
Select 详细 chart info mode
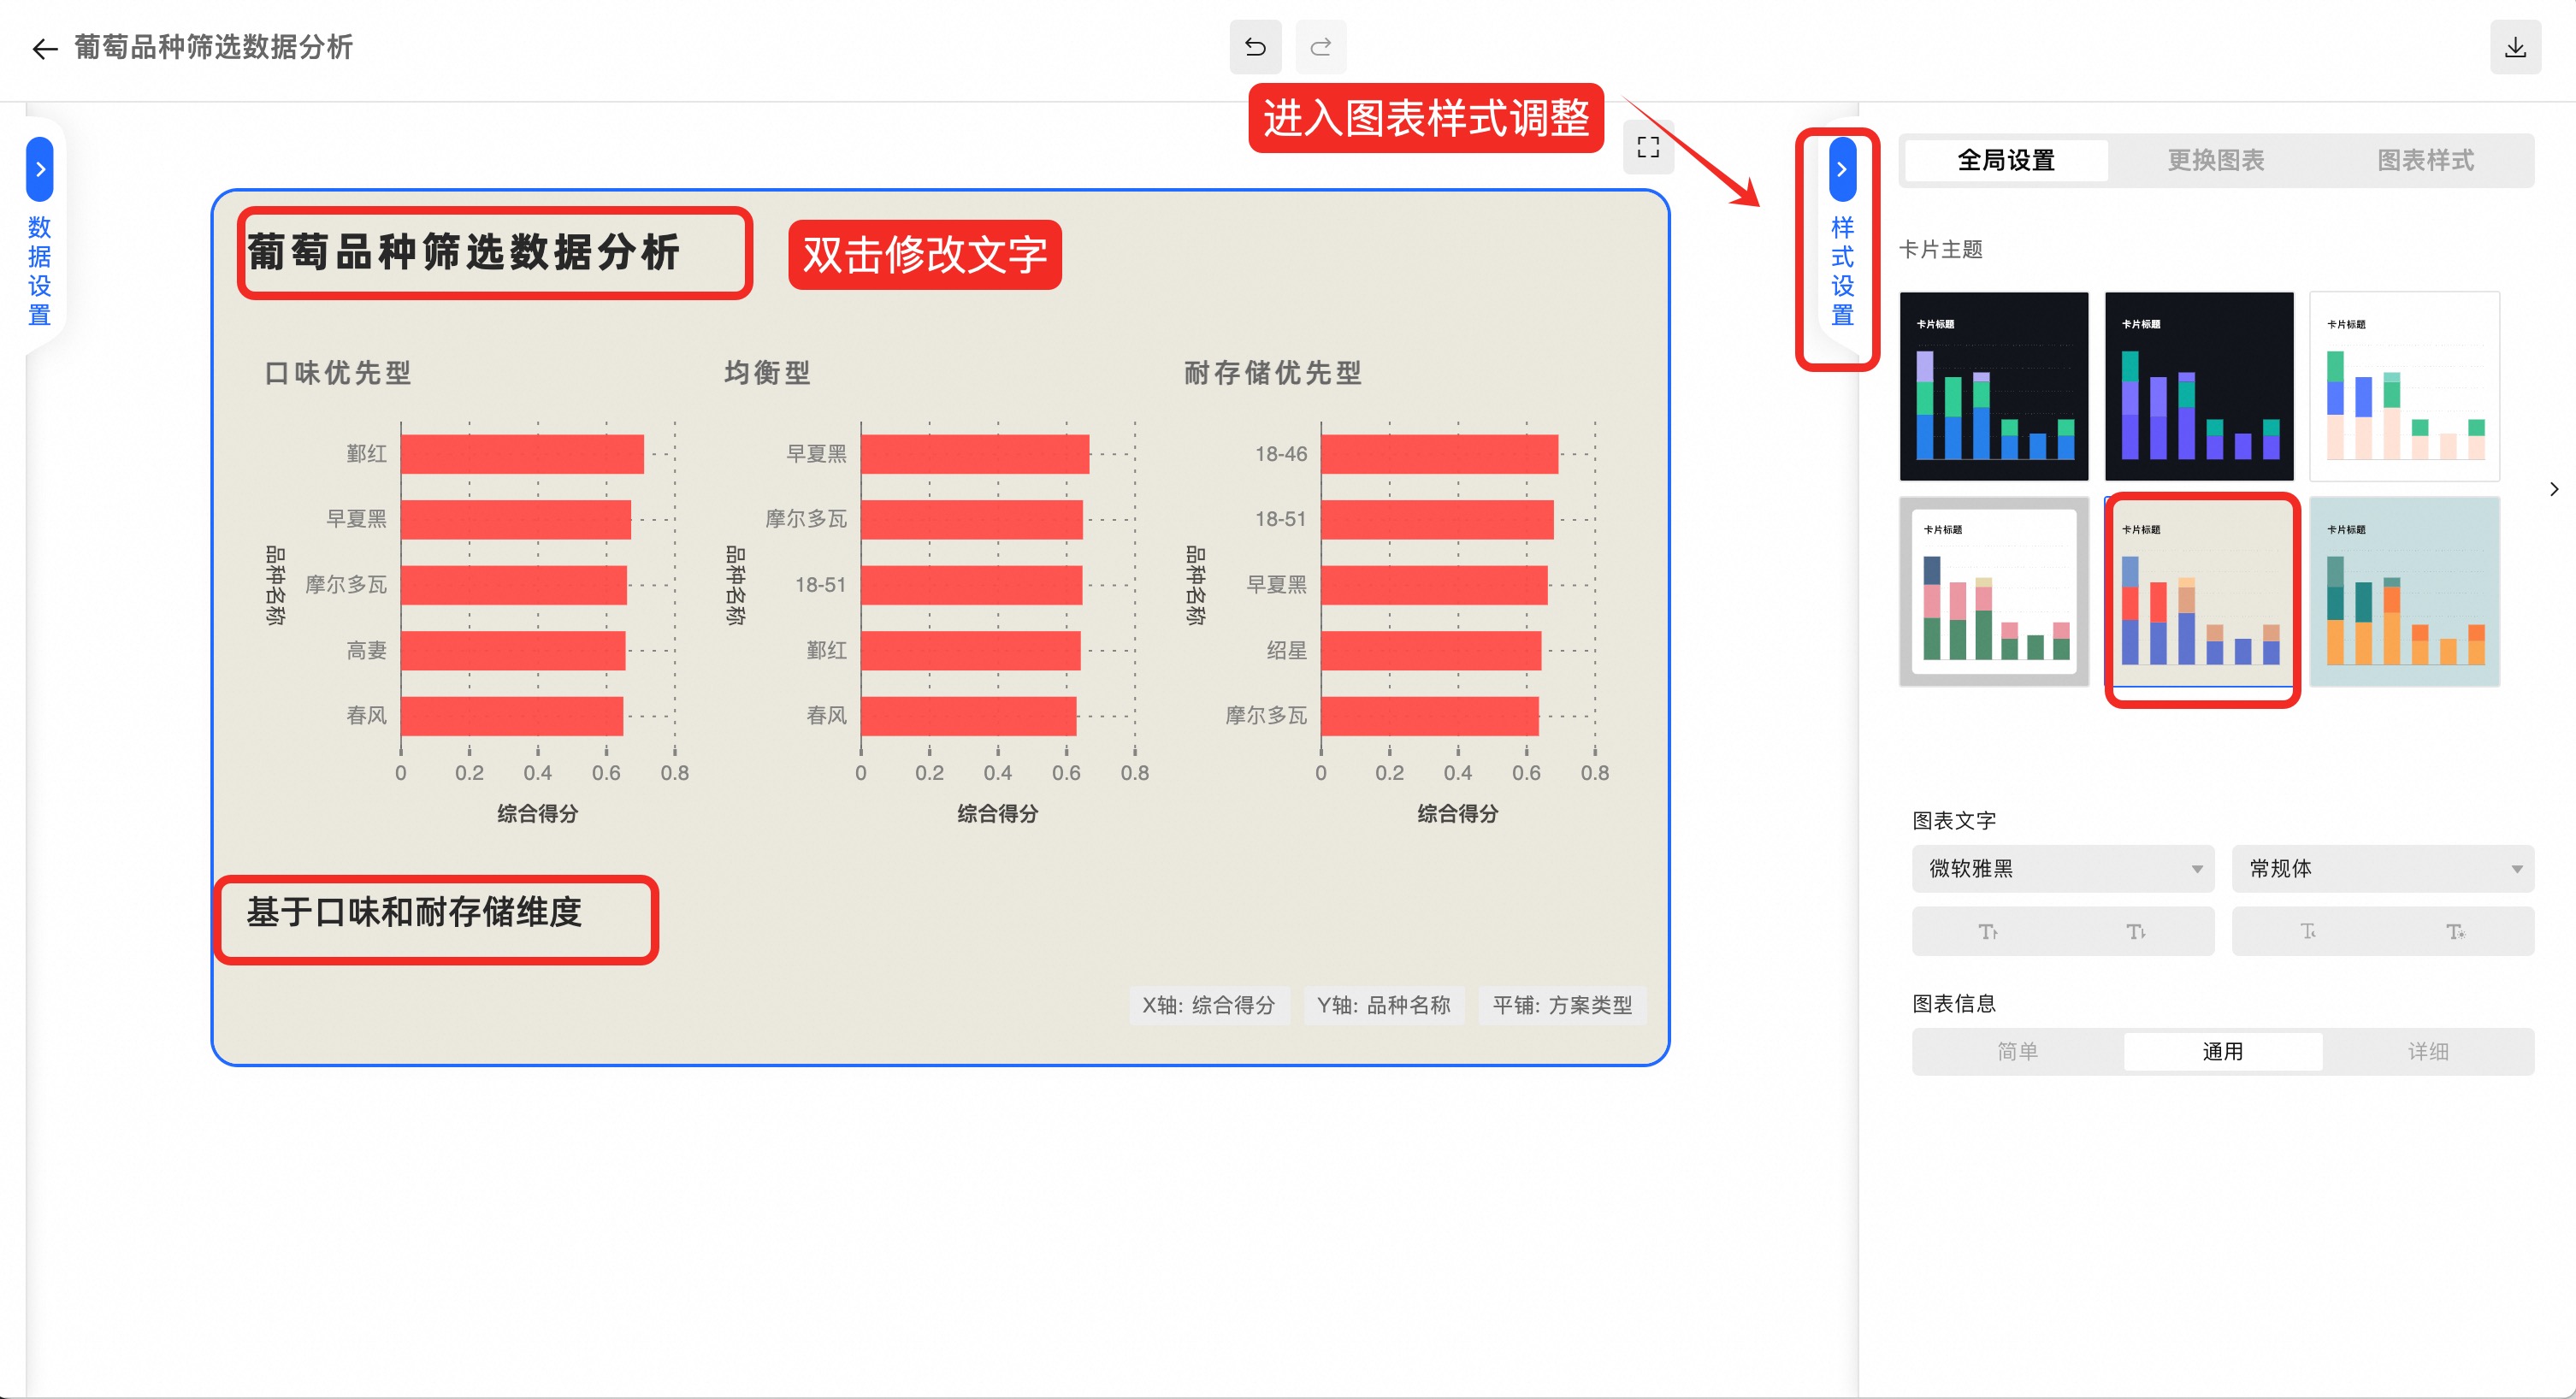click(x=2428, y=1051)
